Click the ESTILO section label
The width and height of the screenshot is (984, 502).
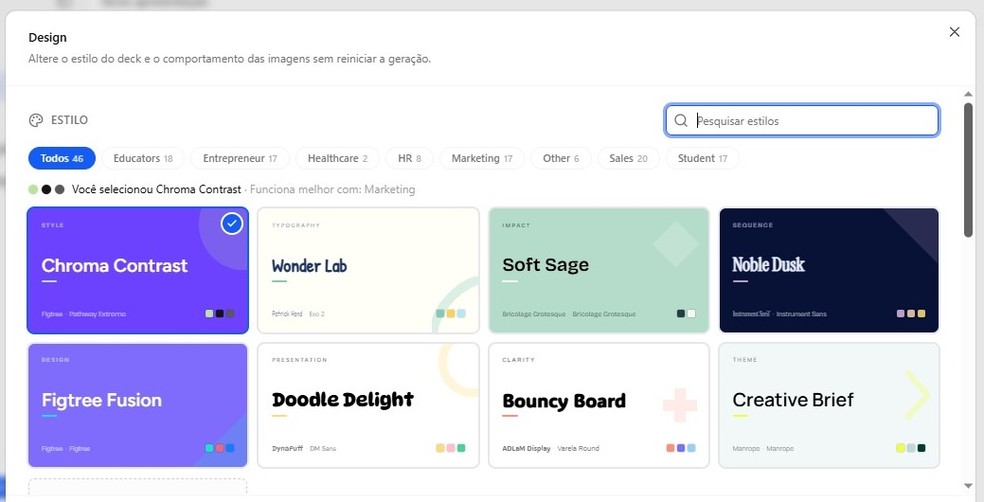[69, 120]
